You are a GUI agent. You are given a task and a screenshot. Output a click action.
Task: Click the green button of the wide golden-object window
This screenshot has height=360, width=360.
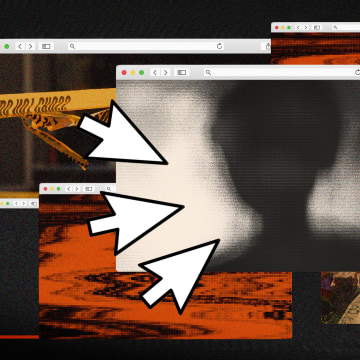coord(6,46)
